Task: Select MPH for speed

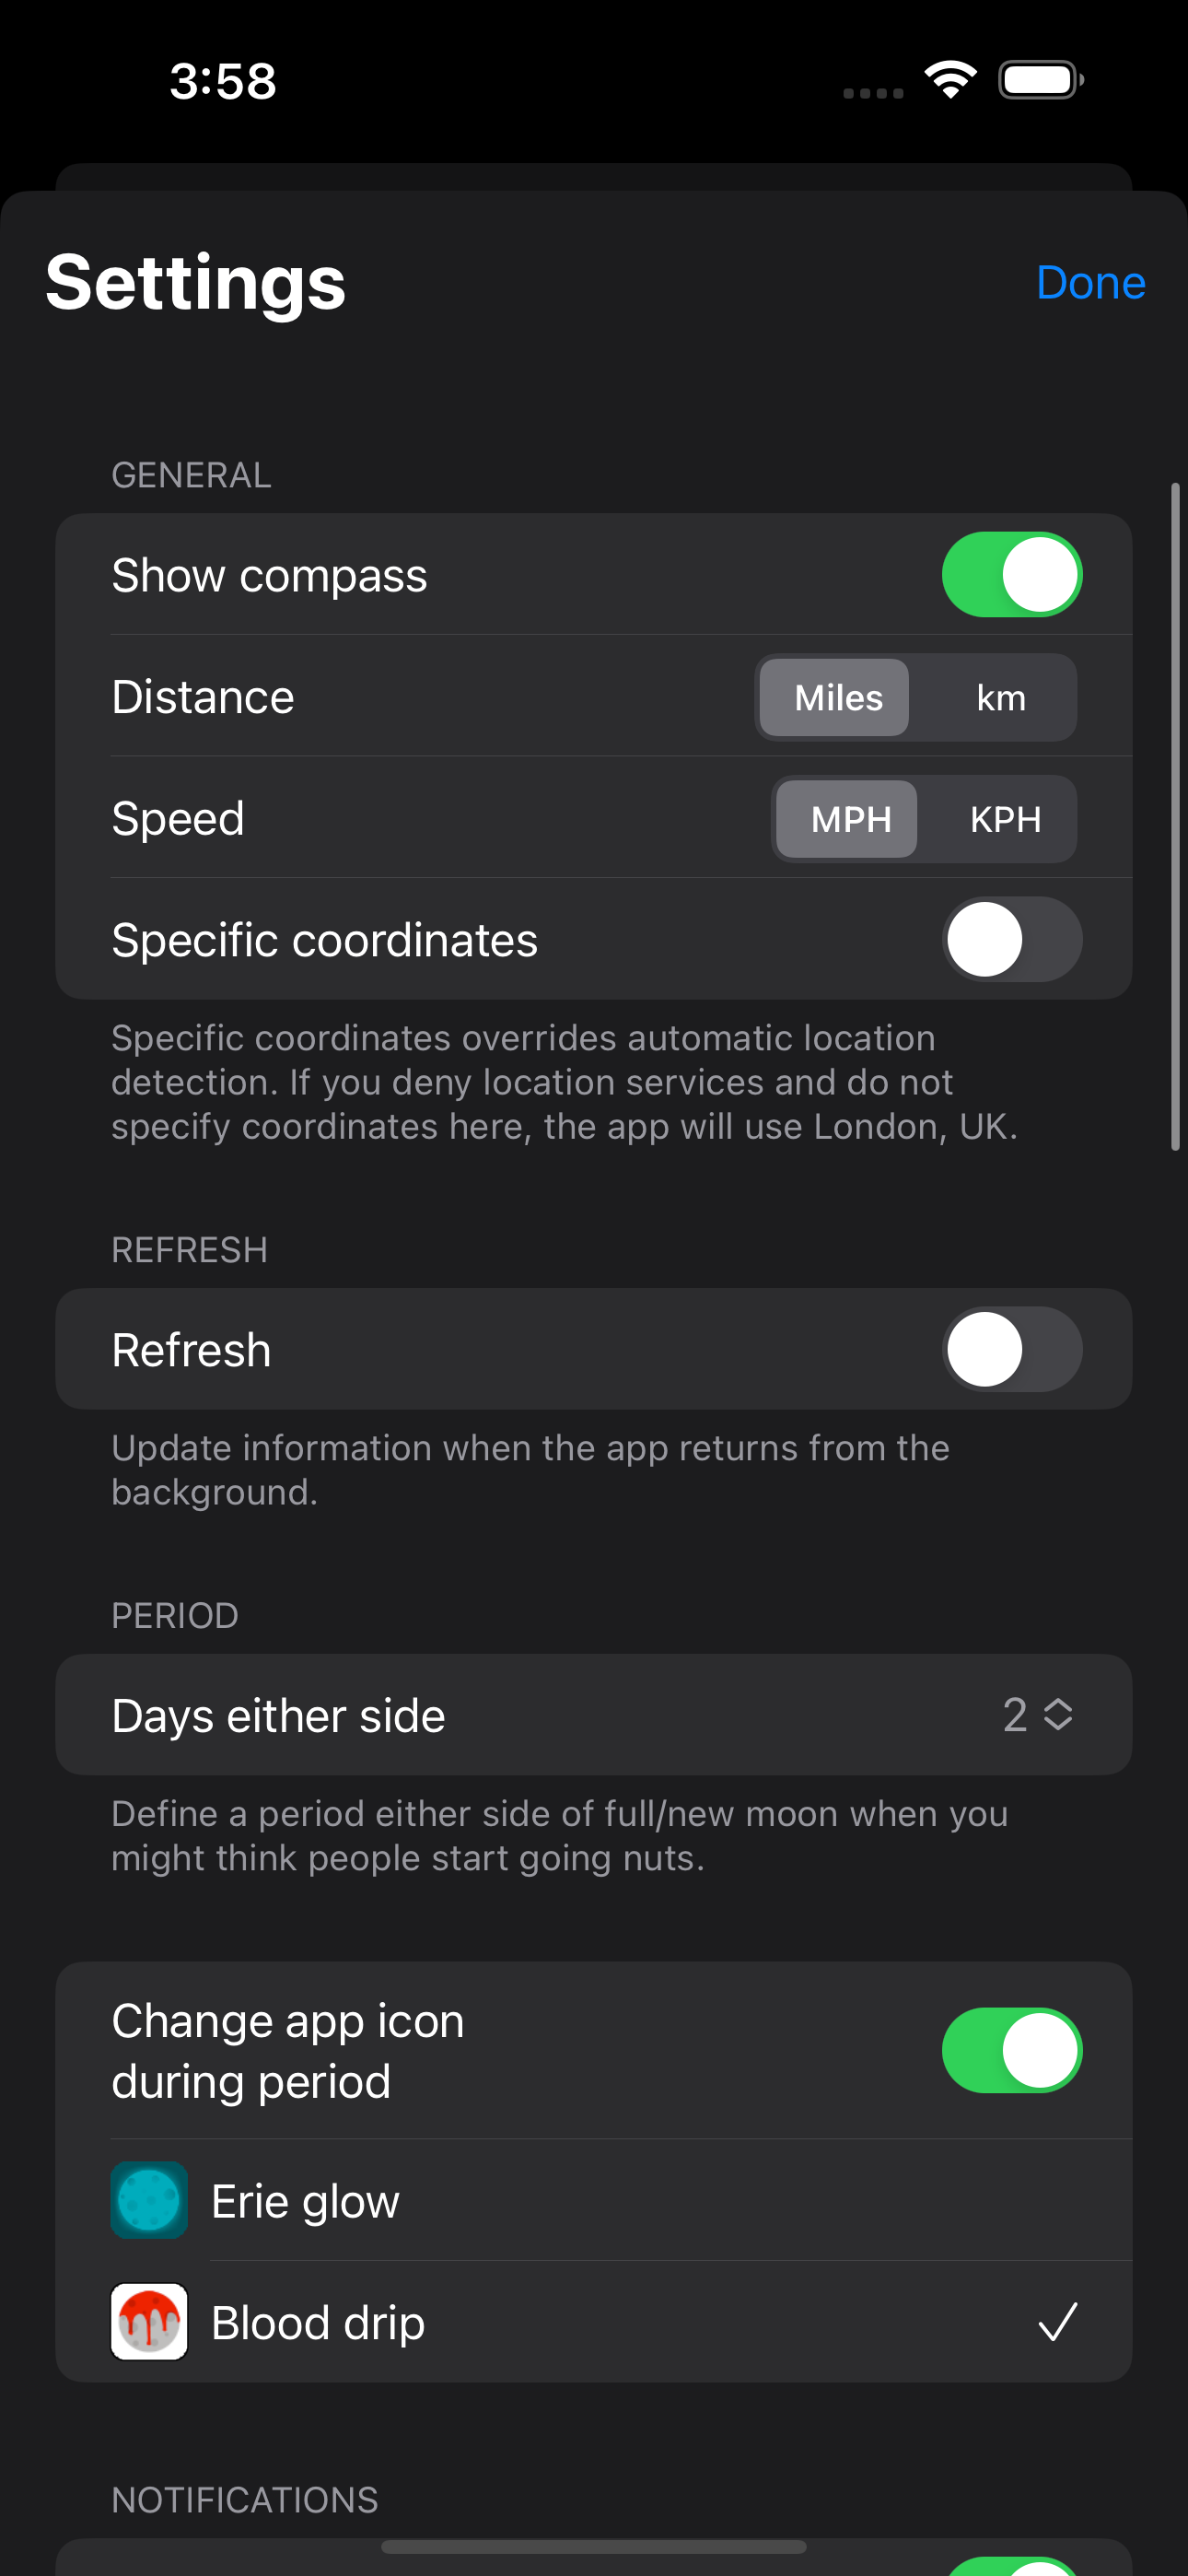Action: pyautogui.click(x=850, y=819)
